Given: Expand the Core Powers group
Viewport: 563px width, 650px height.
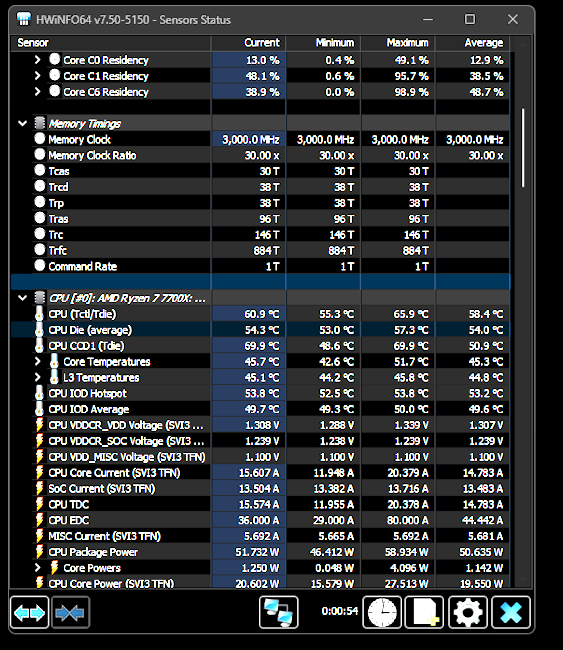Looking at the screenshot, I should [38, 568].
